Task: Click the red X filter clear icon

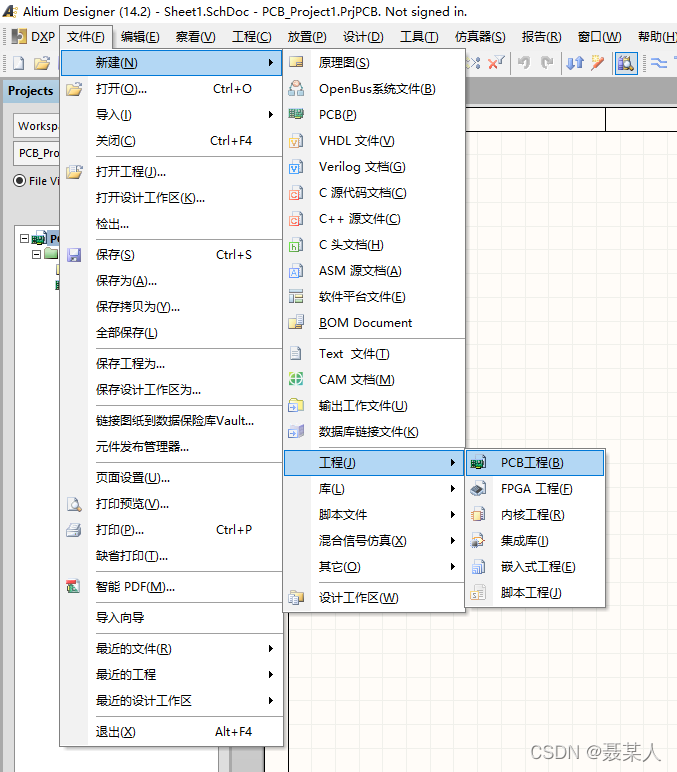Action: pyautogui.click(x=496, y=63)
